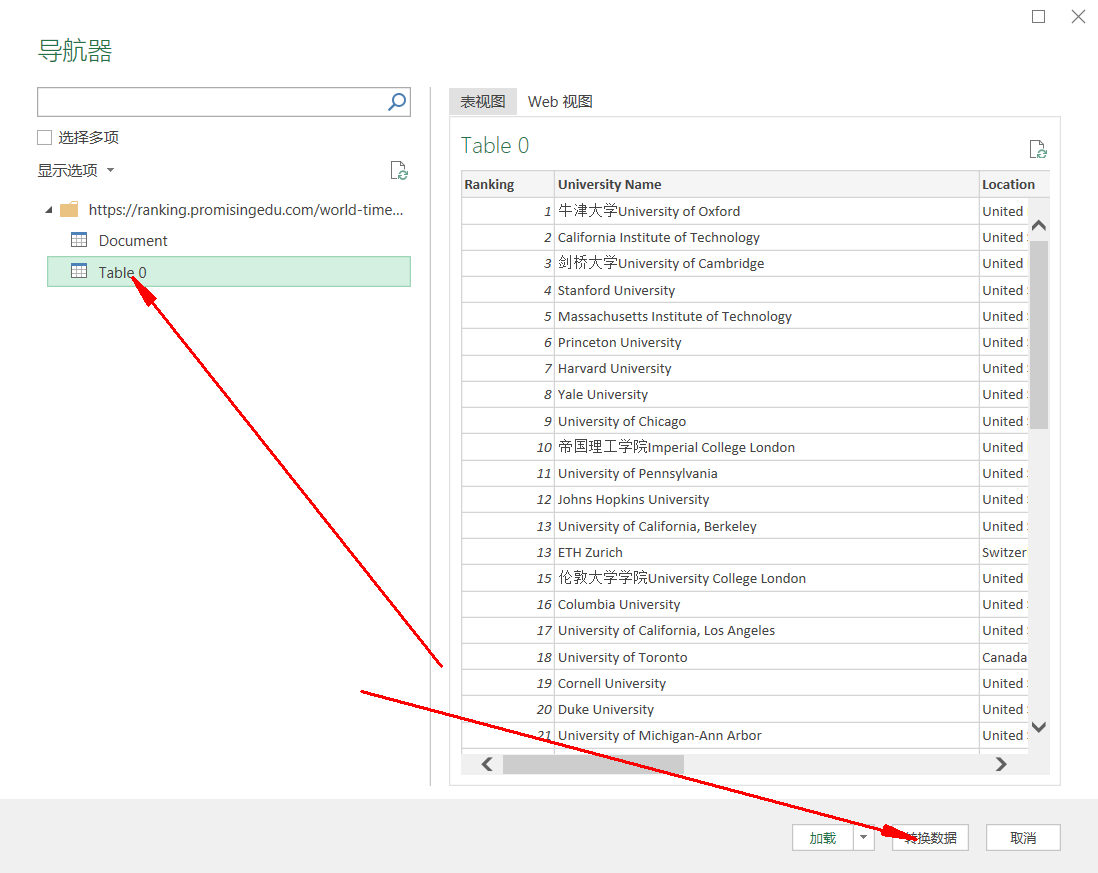Click the University of Toronto cell
1098x873 pixels.
(767, 657)
